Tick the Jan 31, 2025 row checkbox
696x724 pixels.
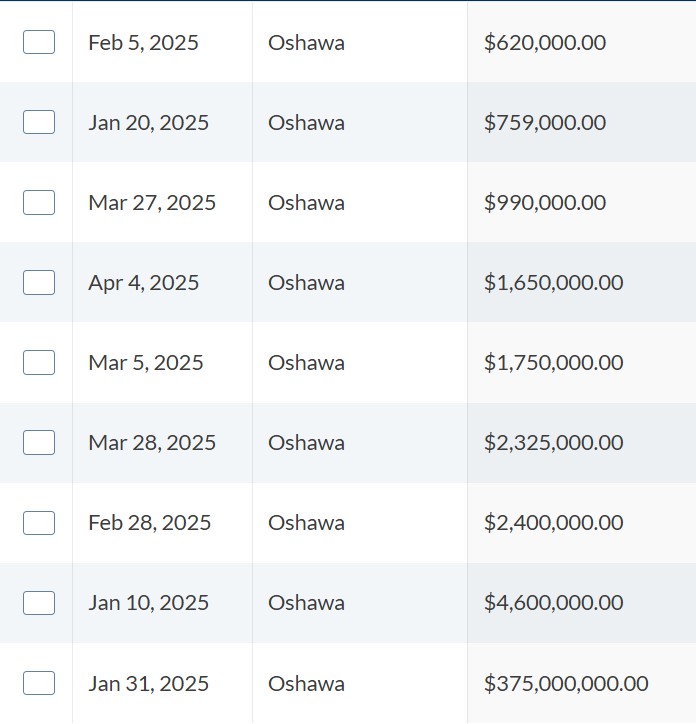pyautogui.click(x=39, y=683)
